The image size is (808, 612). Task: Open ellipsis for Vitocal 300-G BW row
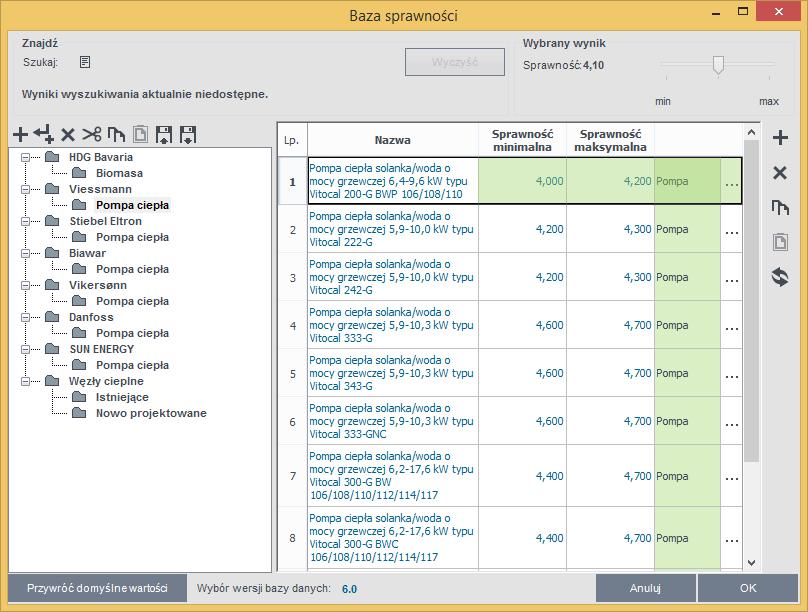[732, 476]
